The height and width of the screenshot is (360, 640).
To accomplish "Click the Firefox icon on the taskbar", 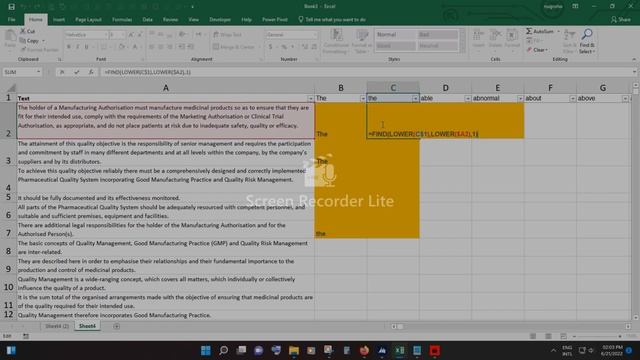I will click(364, 351).
